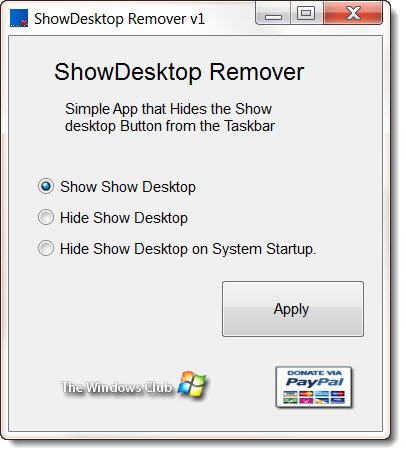Click the 'Hide Show Desktop' label text
The width and height of the screenshot is (406, 455).
(124, 218)
